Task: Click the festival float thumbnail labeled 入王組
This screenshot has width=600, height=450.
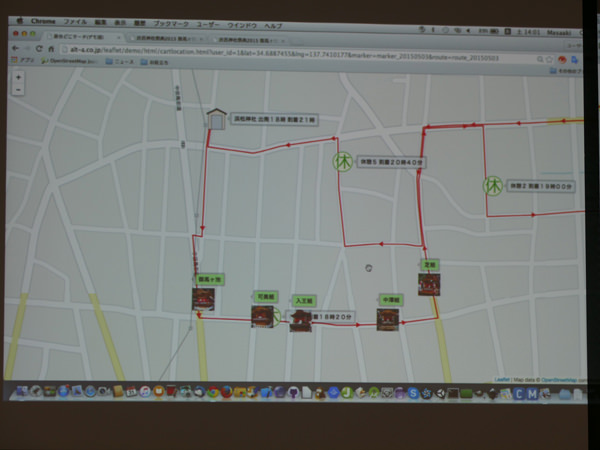Action: point(301,320)
